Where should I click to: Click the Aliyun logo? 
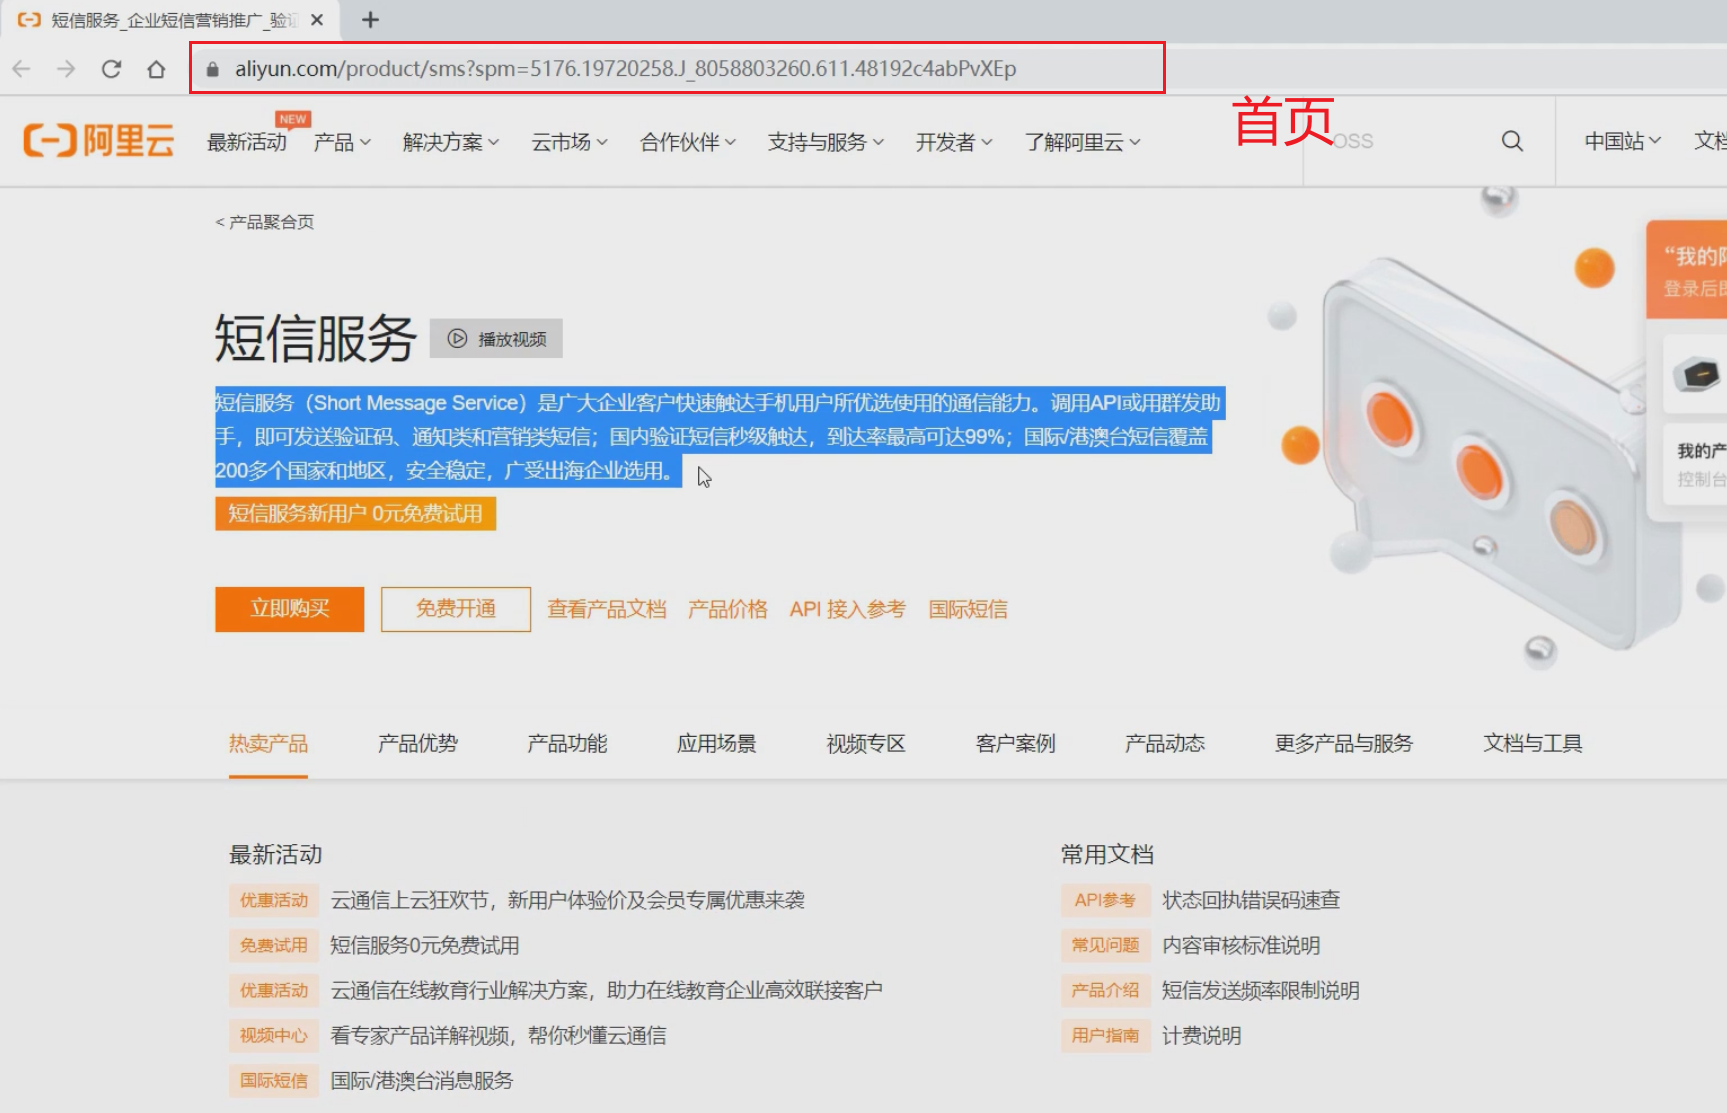[98, 141]
